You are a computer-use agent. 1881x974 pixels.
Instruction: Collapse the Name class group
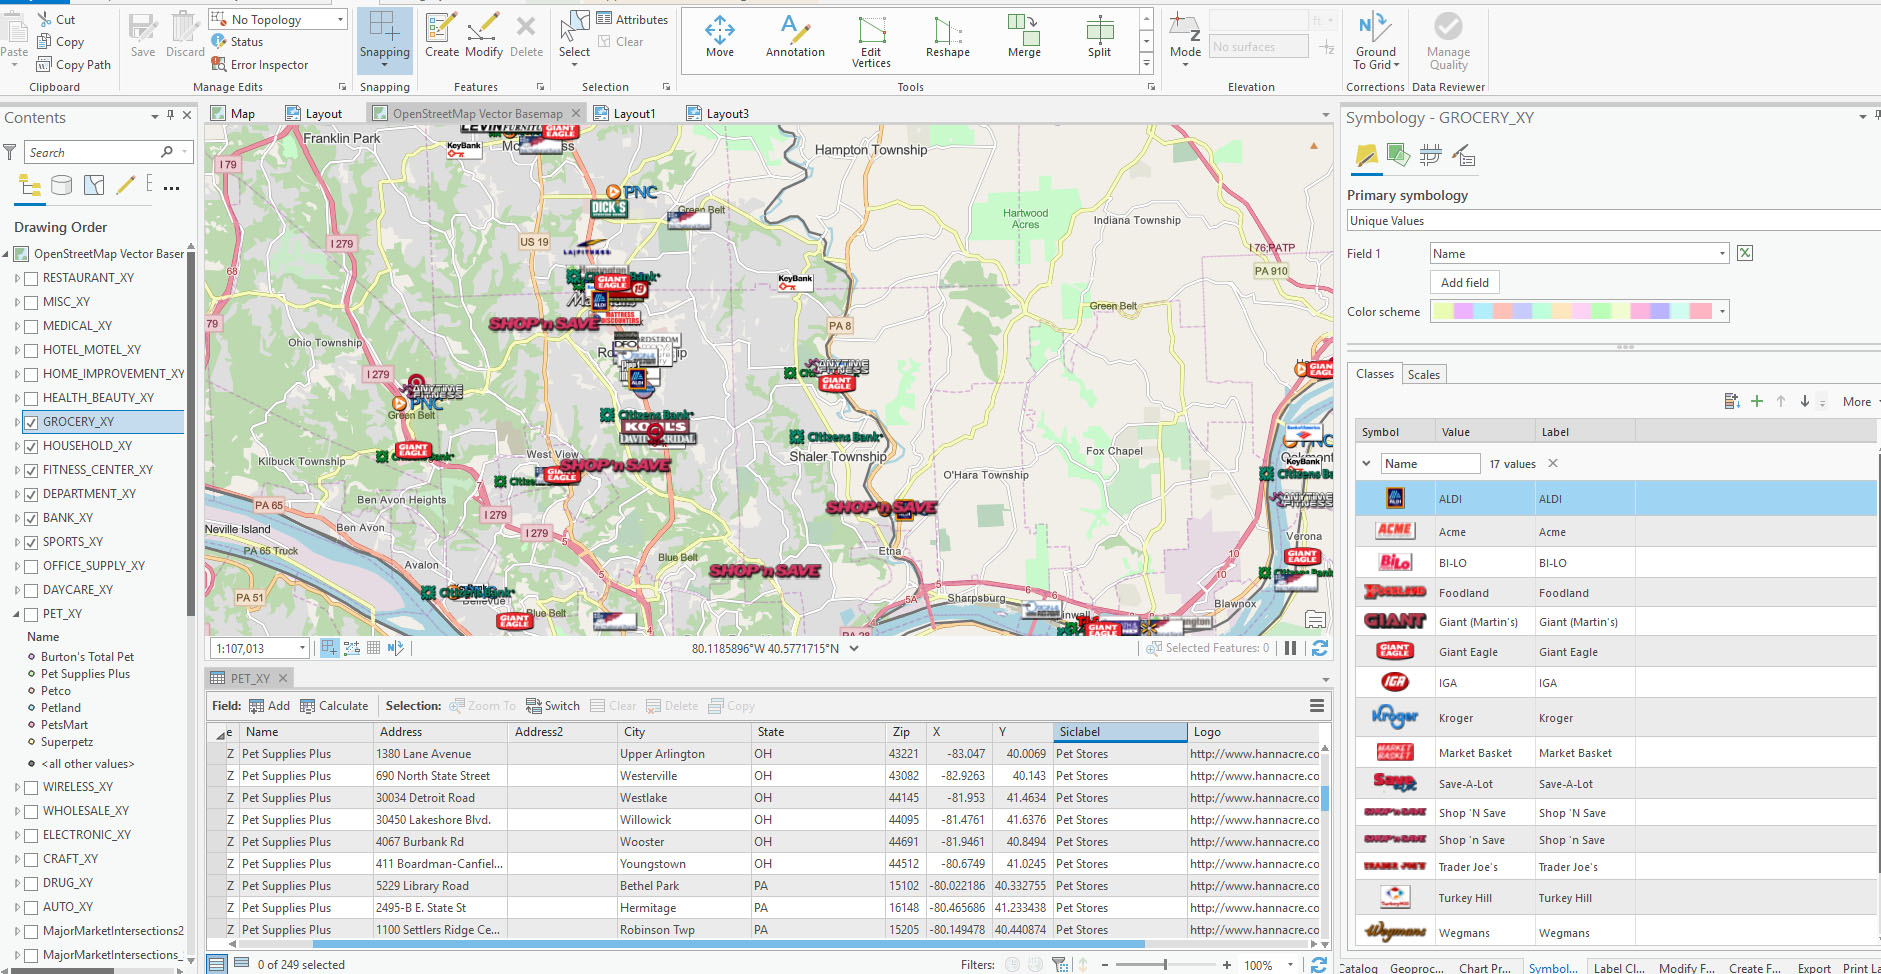point(1366,463)
